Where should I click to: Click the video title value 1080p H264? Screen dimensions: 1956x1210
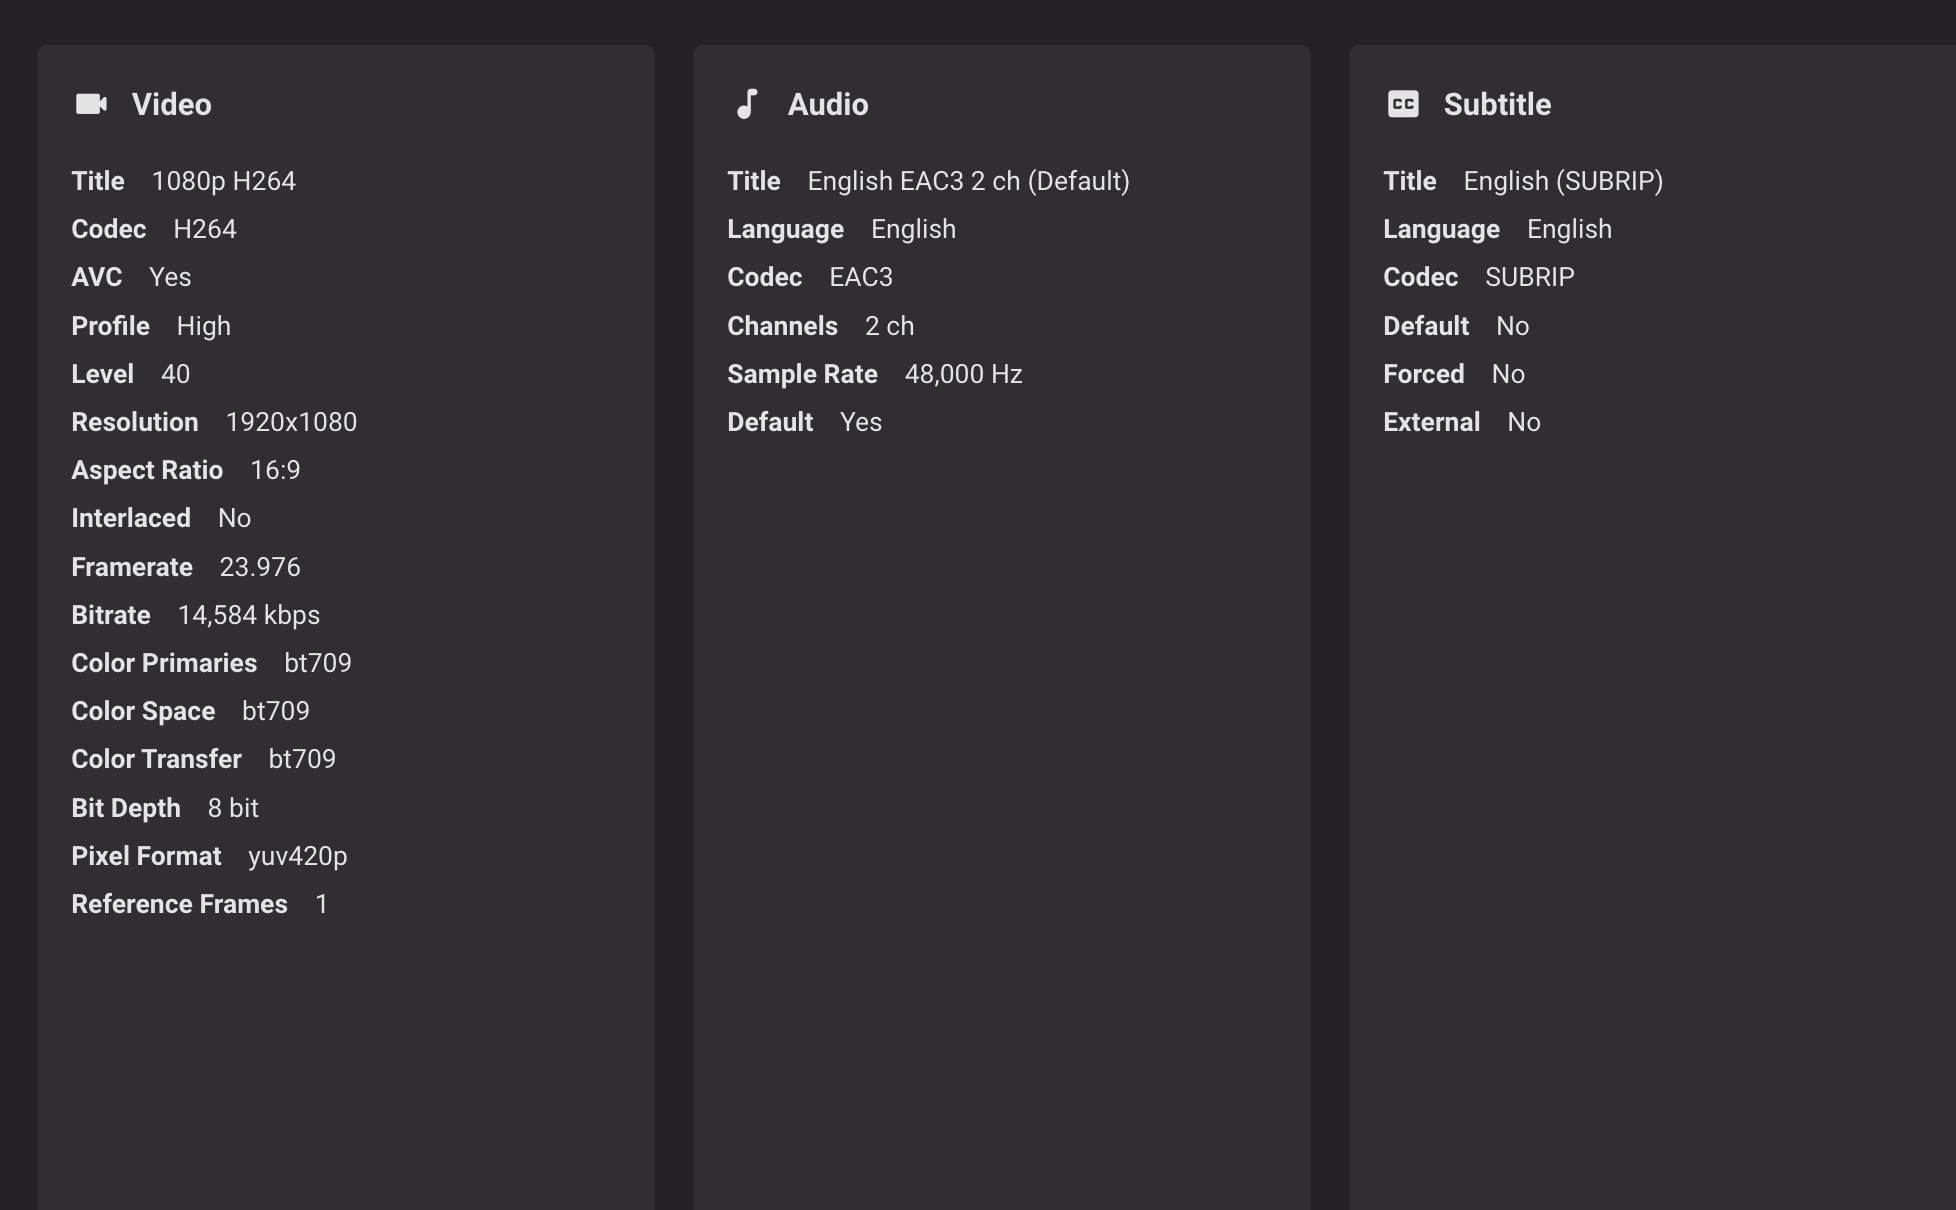tap(223, 181)
